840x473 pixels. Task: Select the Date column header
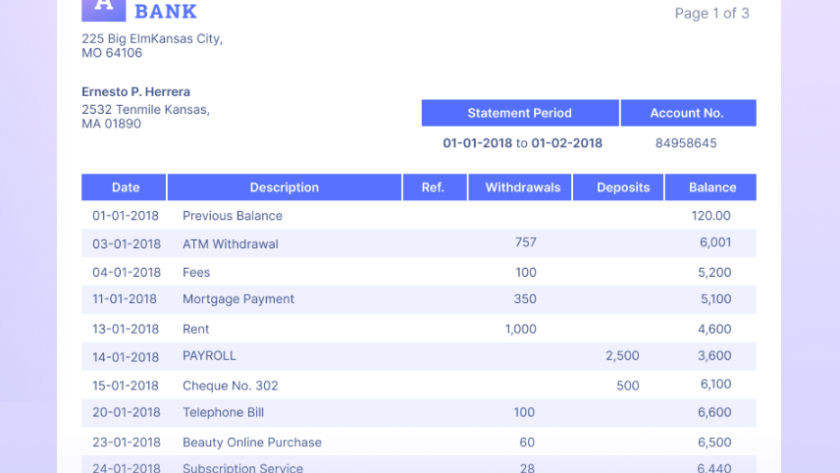coord(125,187)
